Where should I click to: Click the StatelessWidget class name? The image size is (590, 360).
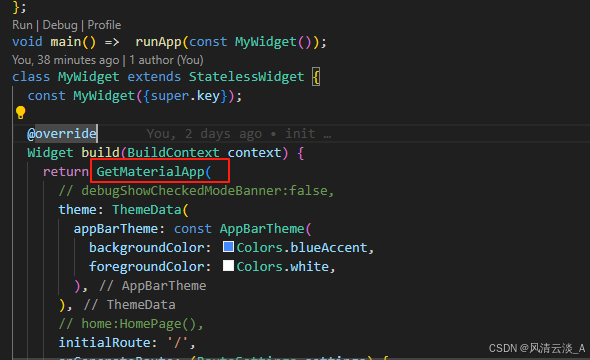[x=246, y=77]
